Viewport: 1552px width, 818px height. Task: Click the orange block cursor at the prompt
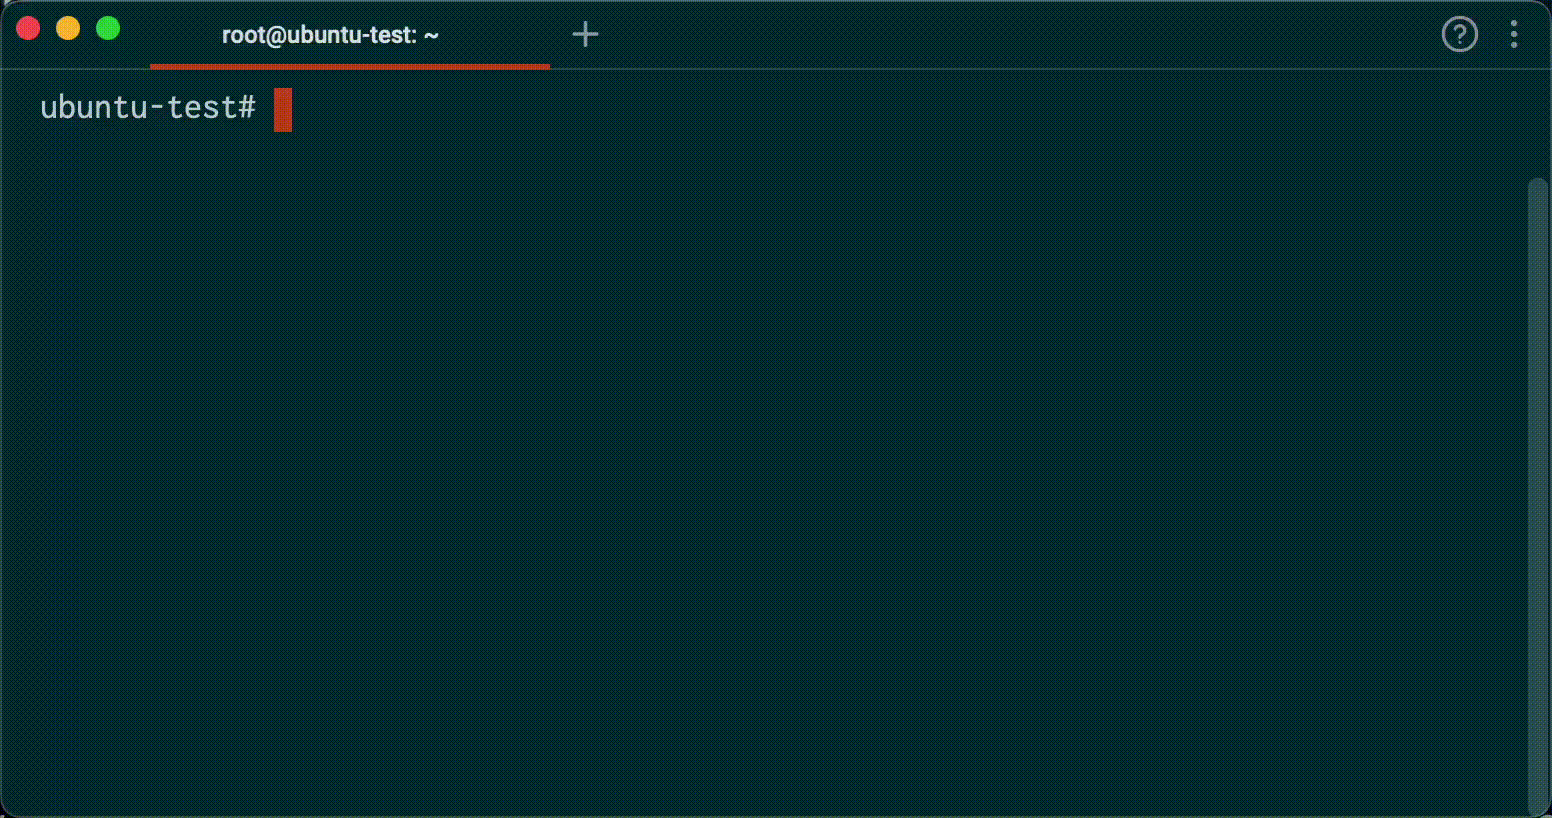pyautogui.click(x=283, y=109)
